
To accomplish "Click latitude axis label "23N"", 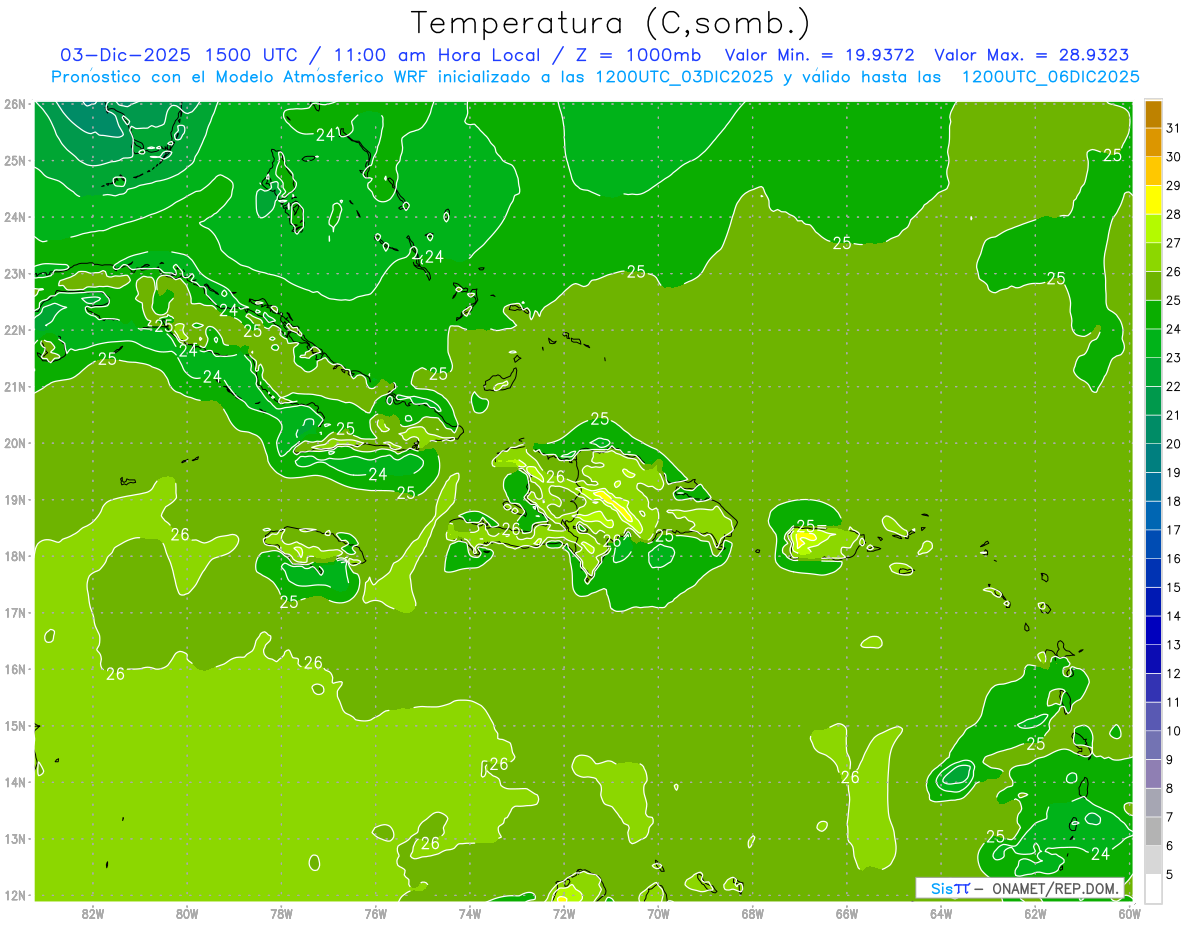I will coord(14,273).
